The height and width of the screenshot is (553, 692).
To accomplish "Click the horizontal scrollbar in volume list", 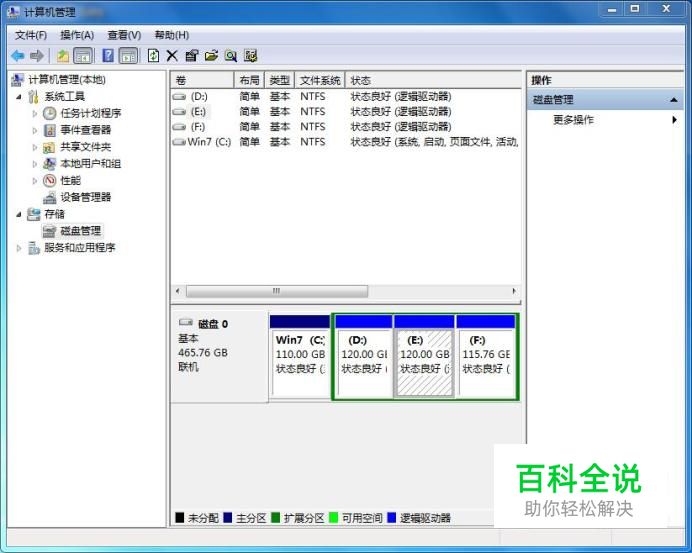I will [346, 291].
